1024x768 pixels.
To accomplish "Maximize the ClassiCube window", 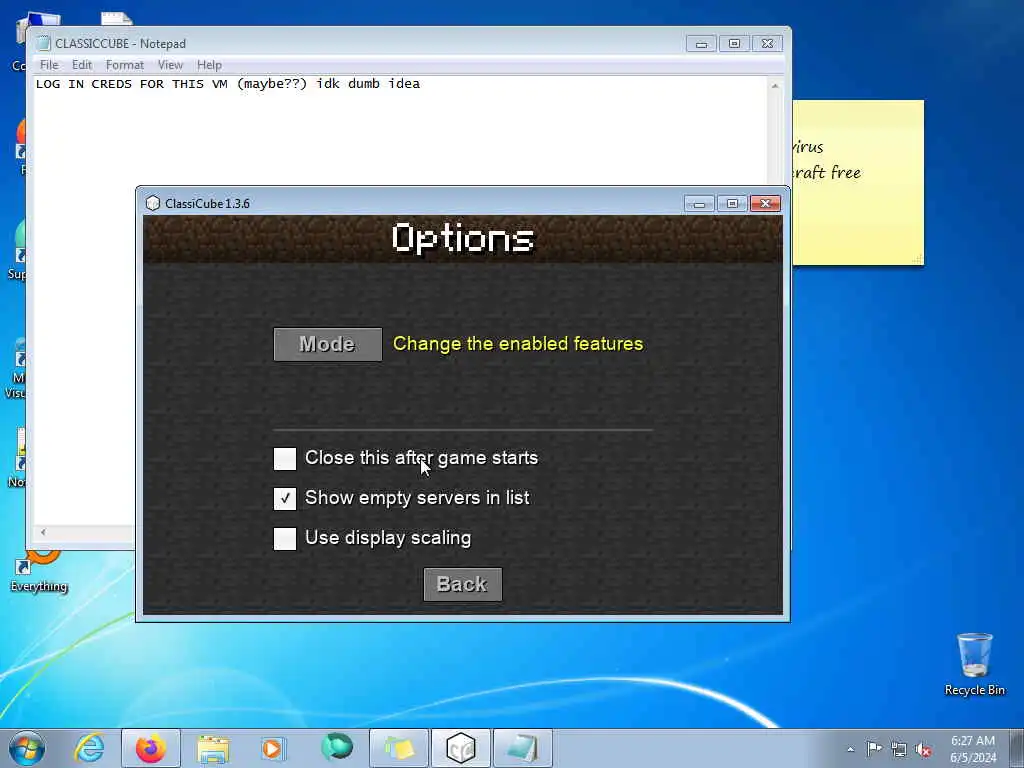I will tap(732, 204).
